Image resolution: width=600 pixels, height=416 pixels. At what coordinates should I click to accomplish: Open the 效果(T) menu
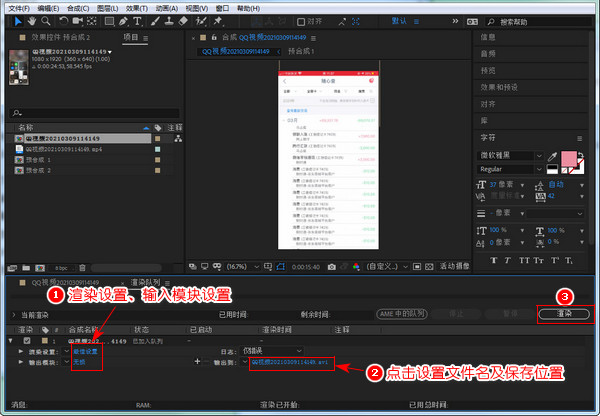pyautogui.click(x=137, y=8)
